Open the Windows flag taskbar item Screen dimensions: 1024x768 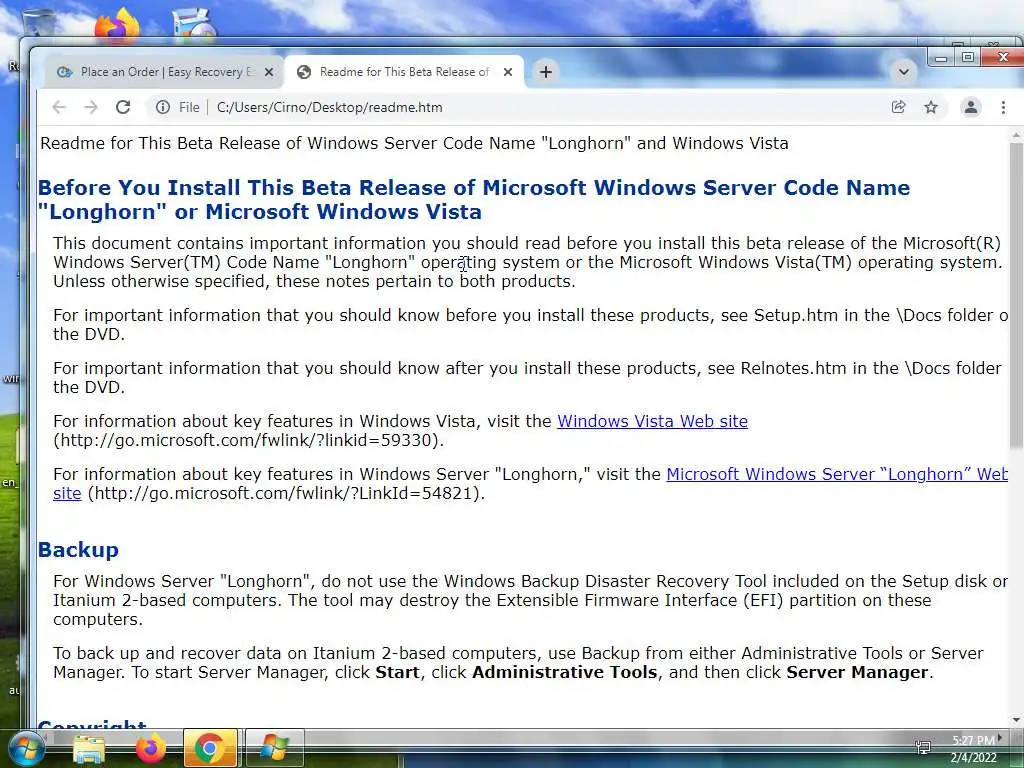coord(274,748)
